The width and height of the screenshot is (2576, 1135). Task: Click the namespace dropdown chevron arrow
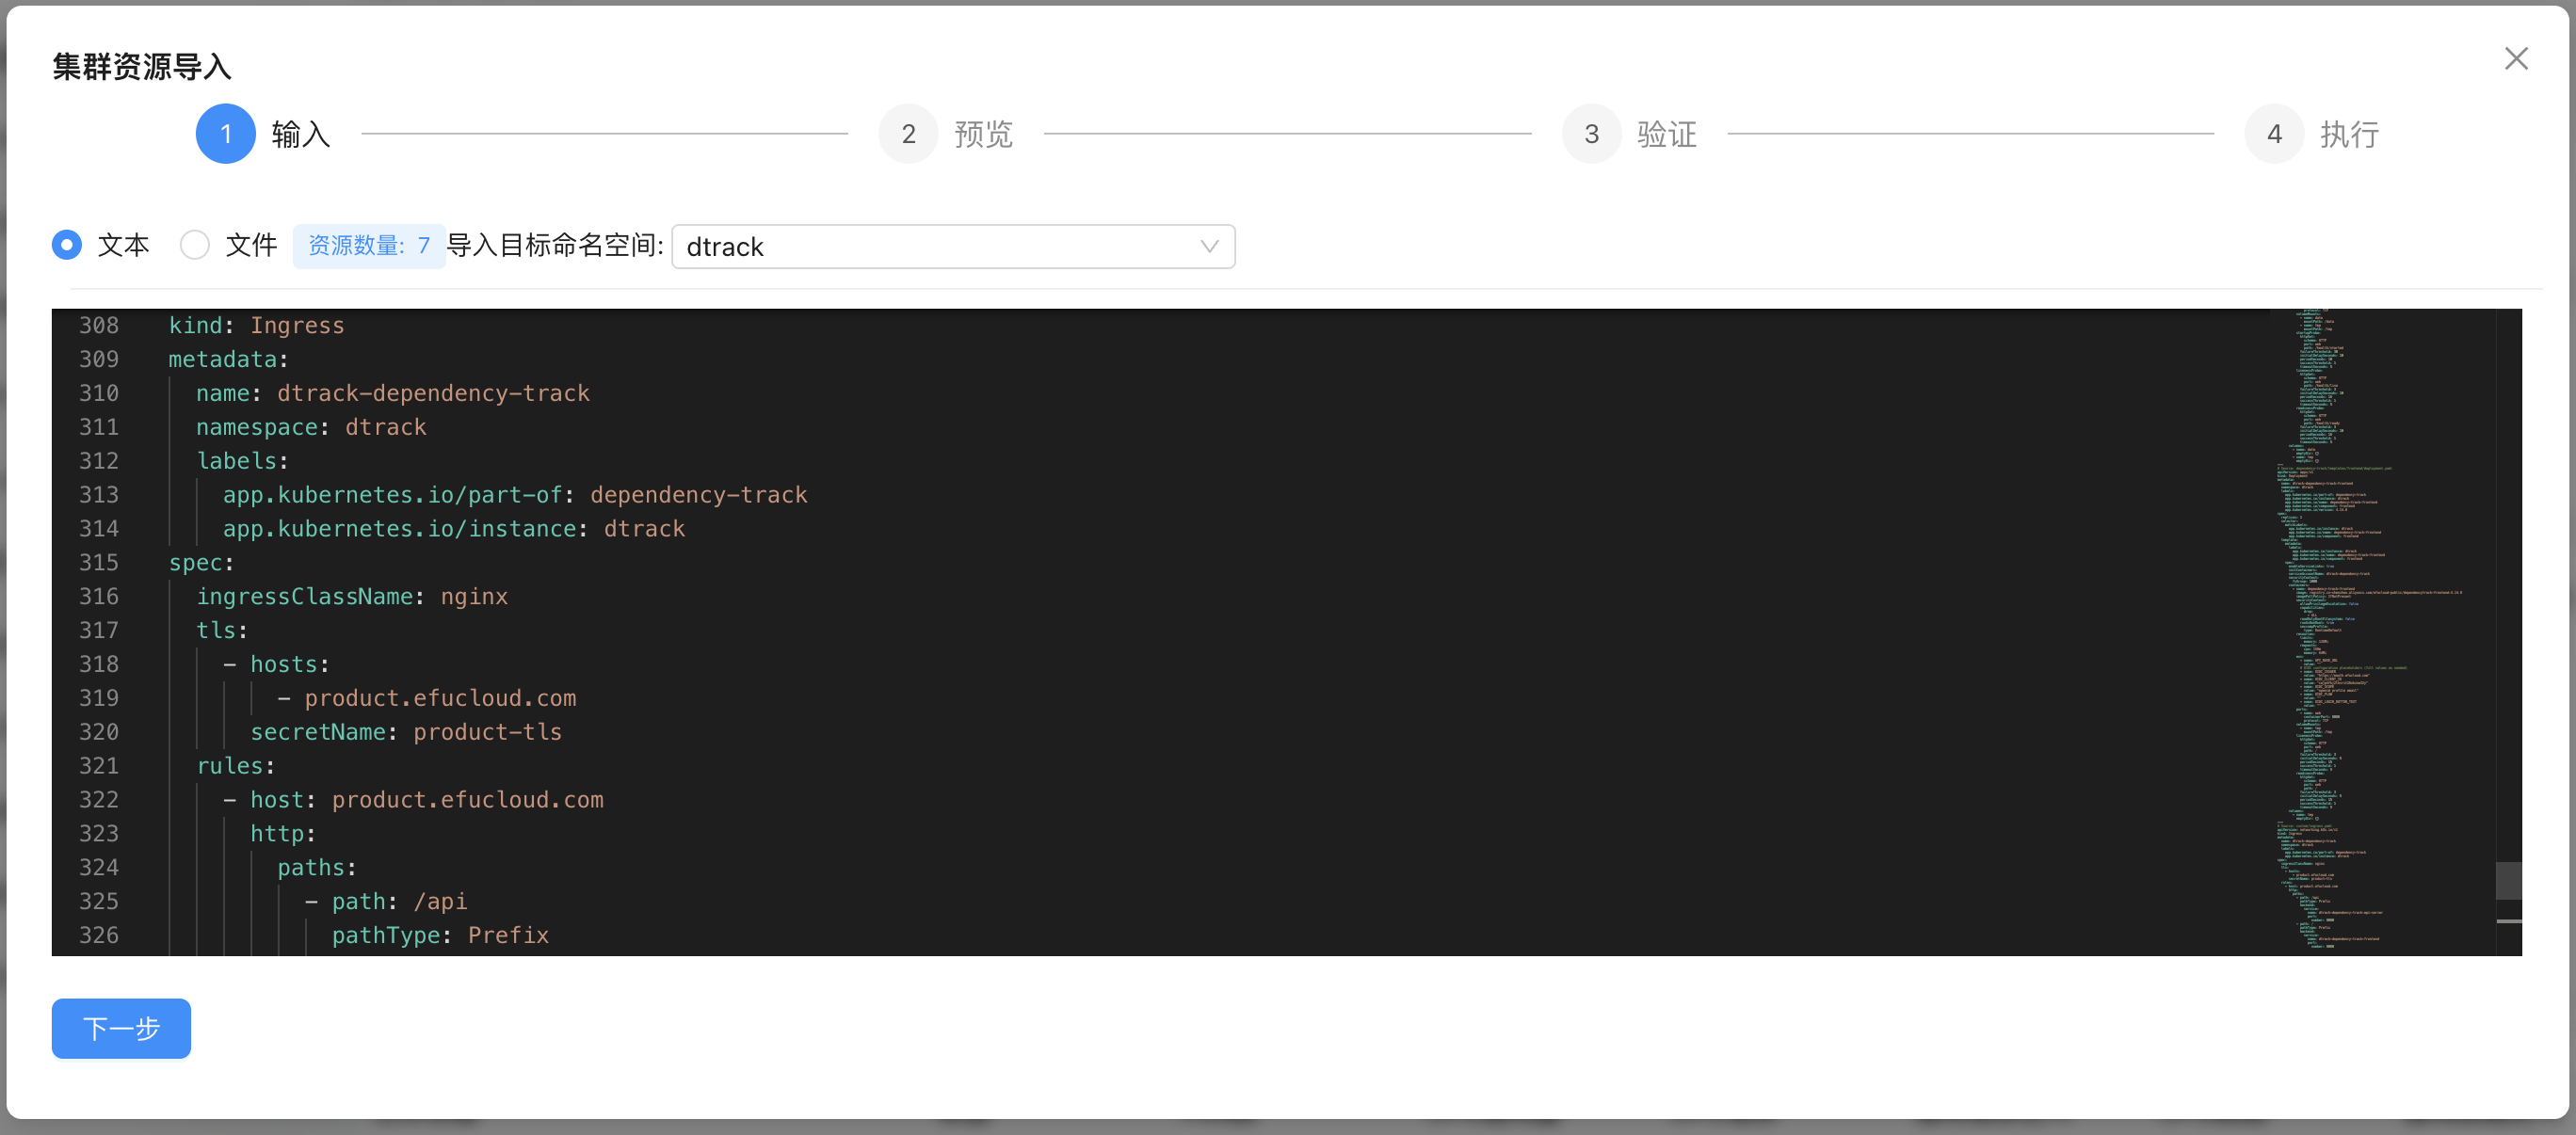coord(1209,247)
